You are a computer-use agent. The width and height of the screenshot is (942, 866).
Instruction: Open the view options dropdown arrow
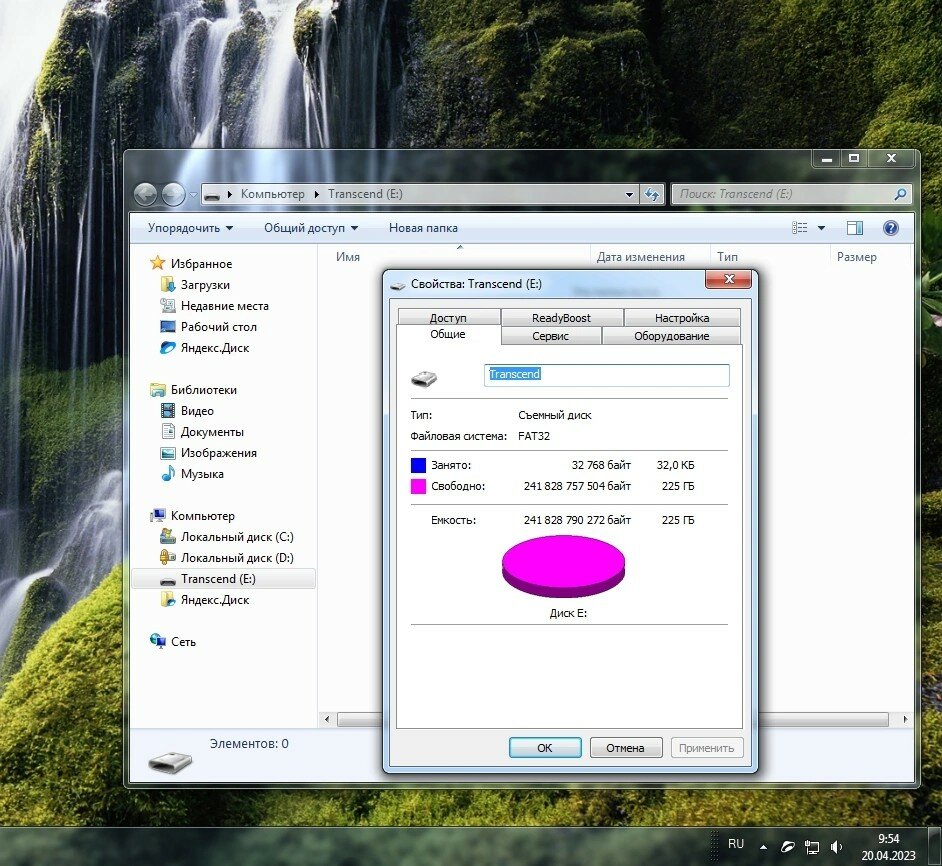point(821,228)
